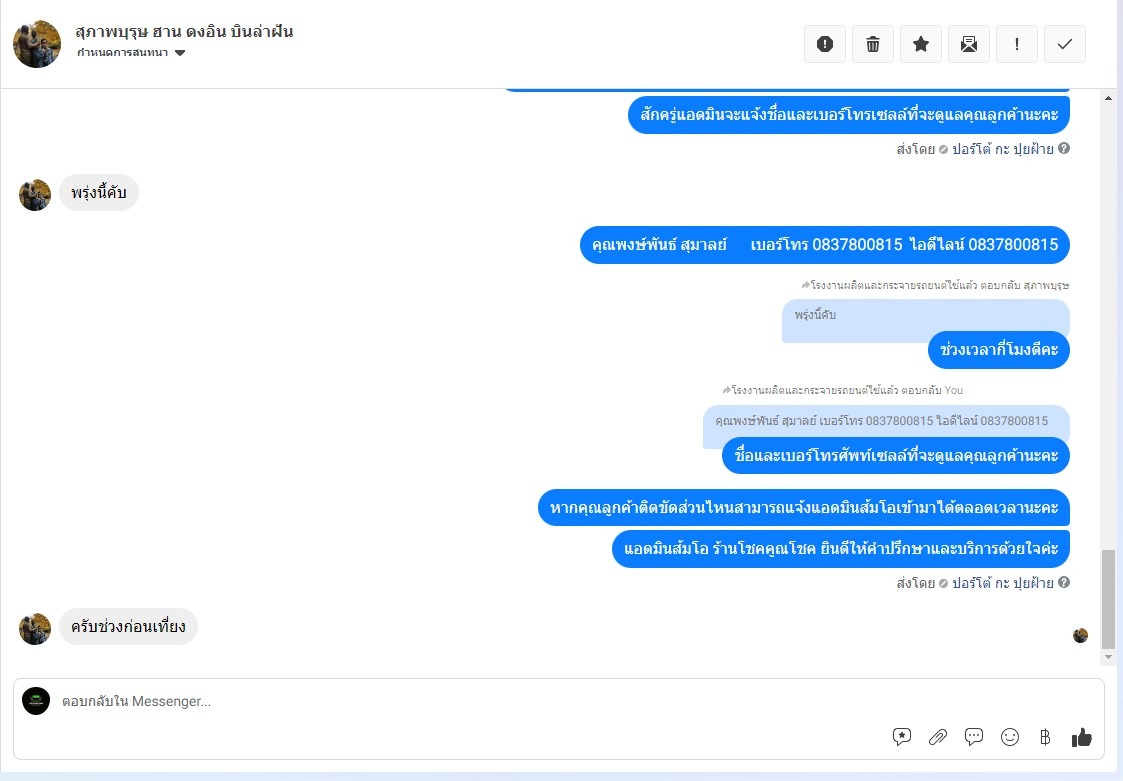
Task: Flag conversation as priority with exclamation mark
Action: (1016, 44)
